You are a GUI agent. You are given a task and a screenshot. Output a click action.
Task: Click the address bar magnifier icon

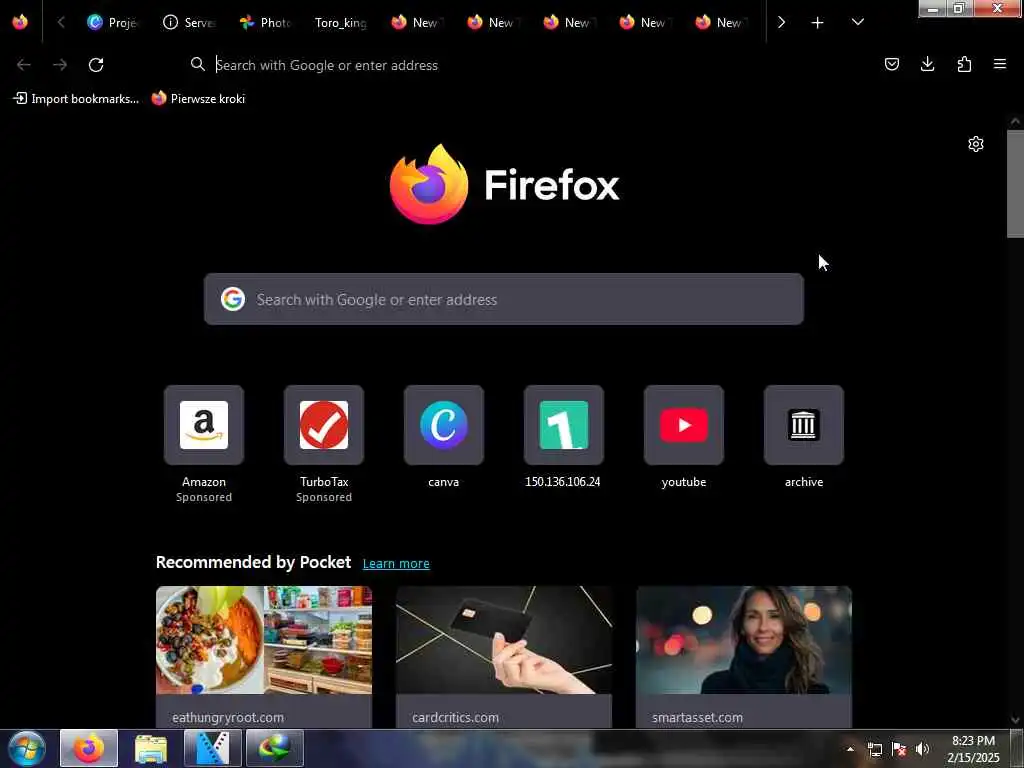point(197,64)
